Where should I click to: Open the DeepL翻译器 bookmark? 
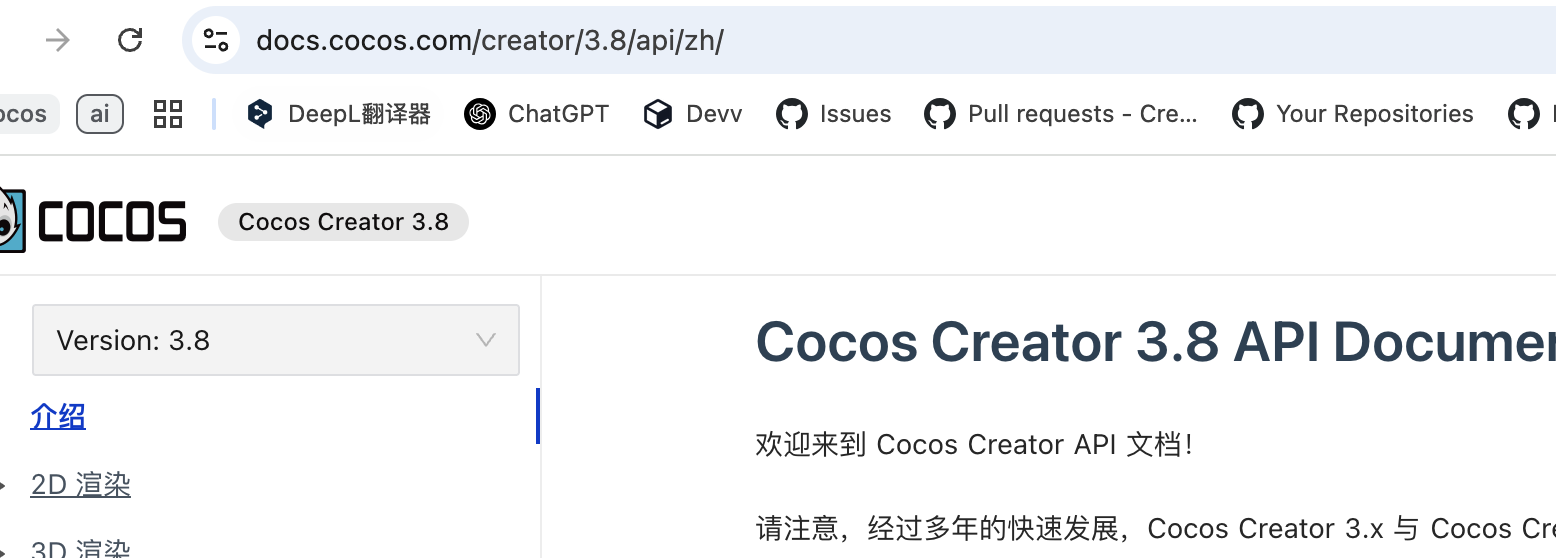tap(339, 114)
